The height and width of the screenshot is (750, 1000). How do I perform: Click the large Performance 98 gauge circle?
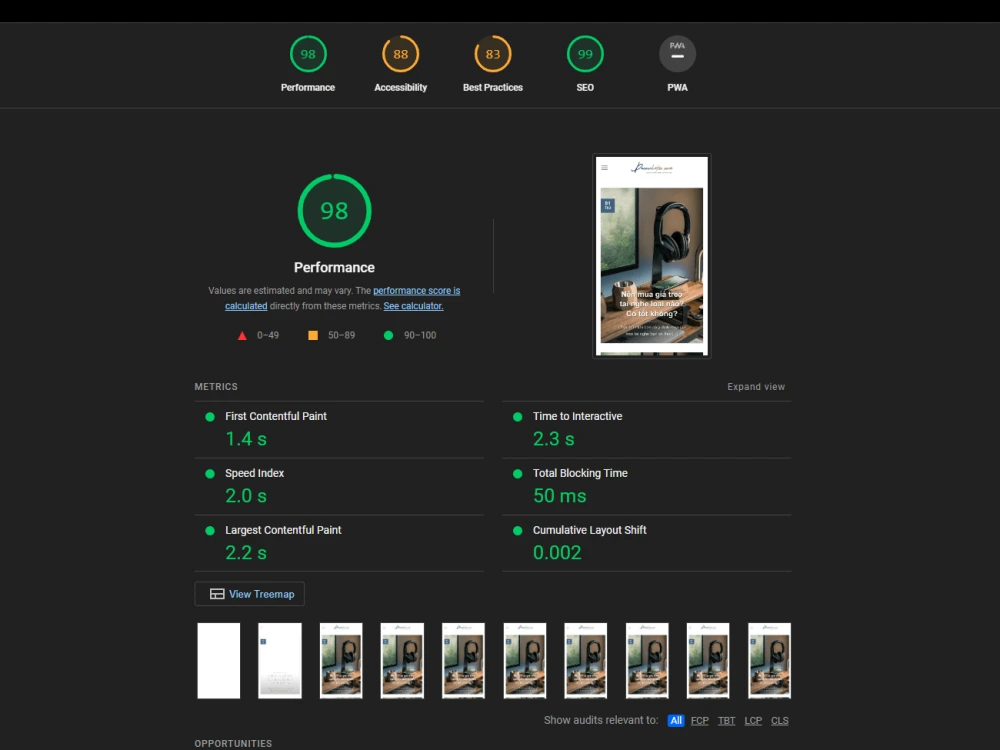pos(334,210)
